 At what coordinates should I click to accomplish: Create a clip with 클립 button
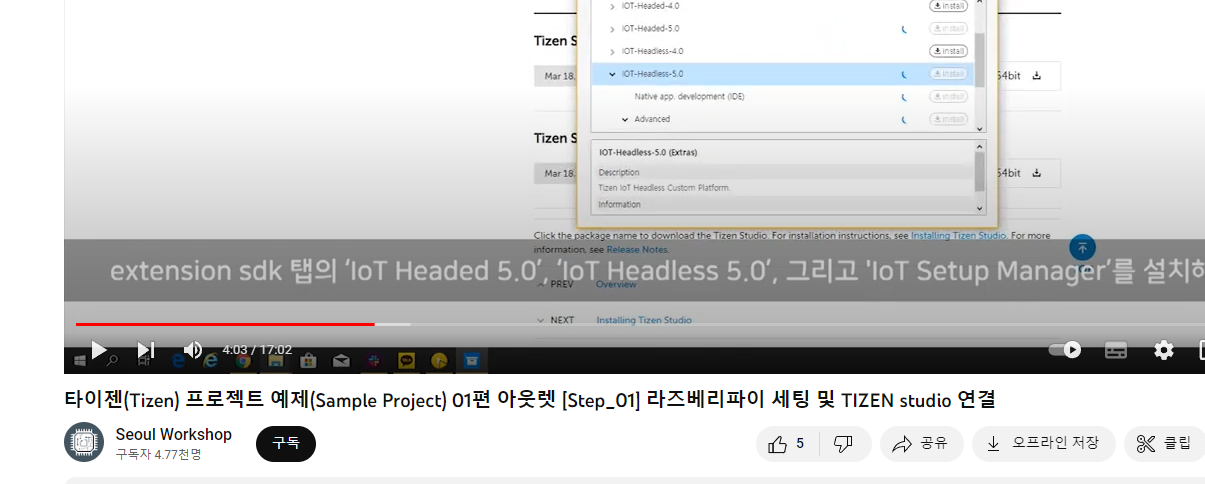pyautogui.click(x=1165, y=444)
